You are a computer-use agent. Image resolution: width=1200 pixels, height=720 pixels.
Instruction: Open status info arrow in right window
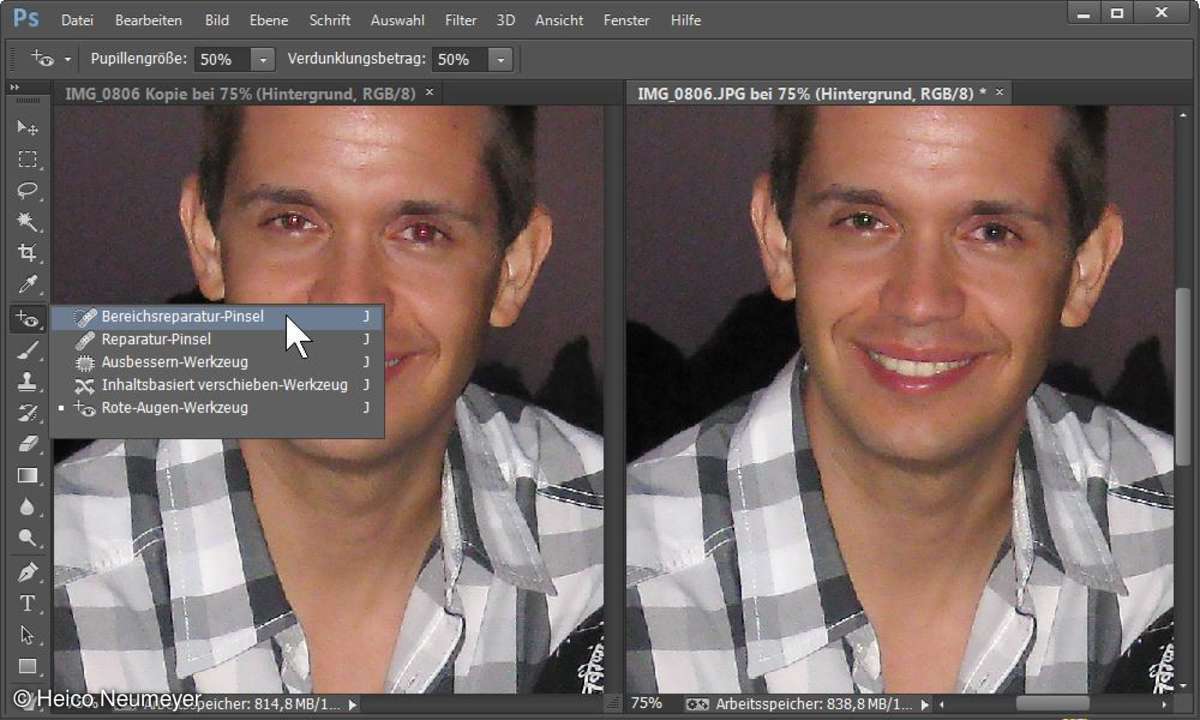[925, 704]
